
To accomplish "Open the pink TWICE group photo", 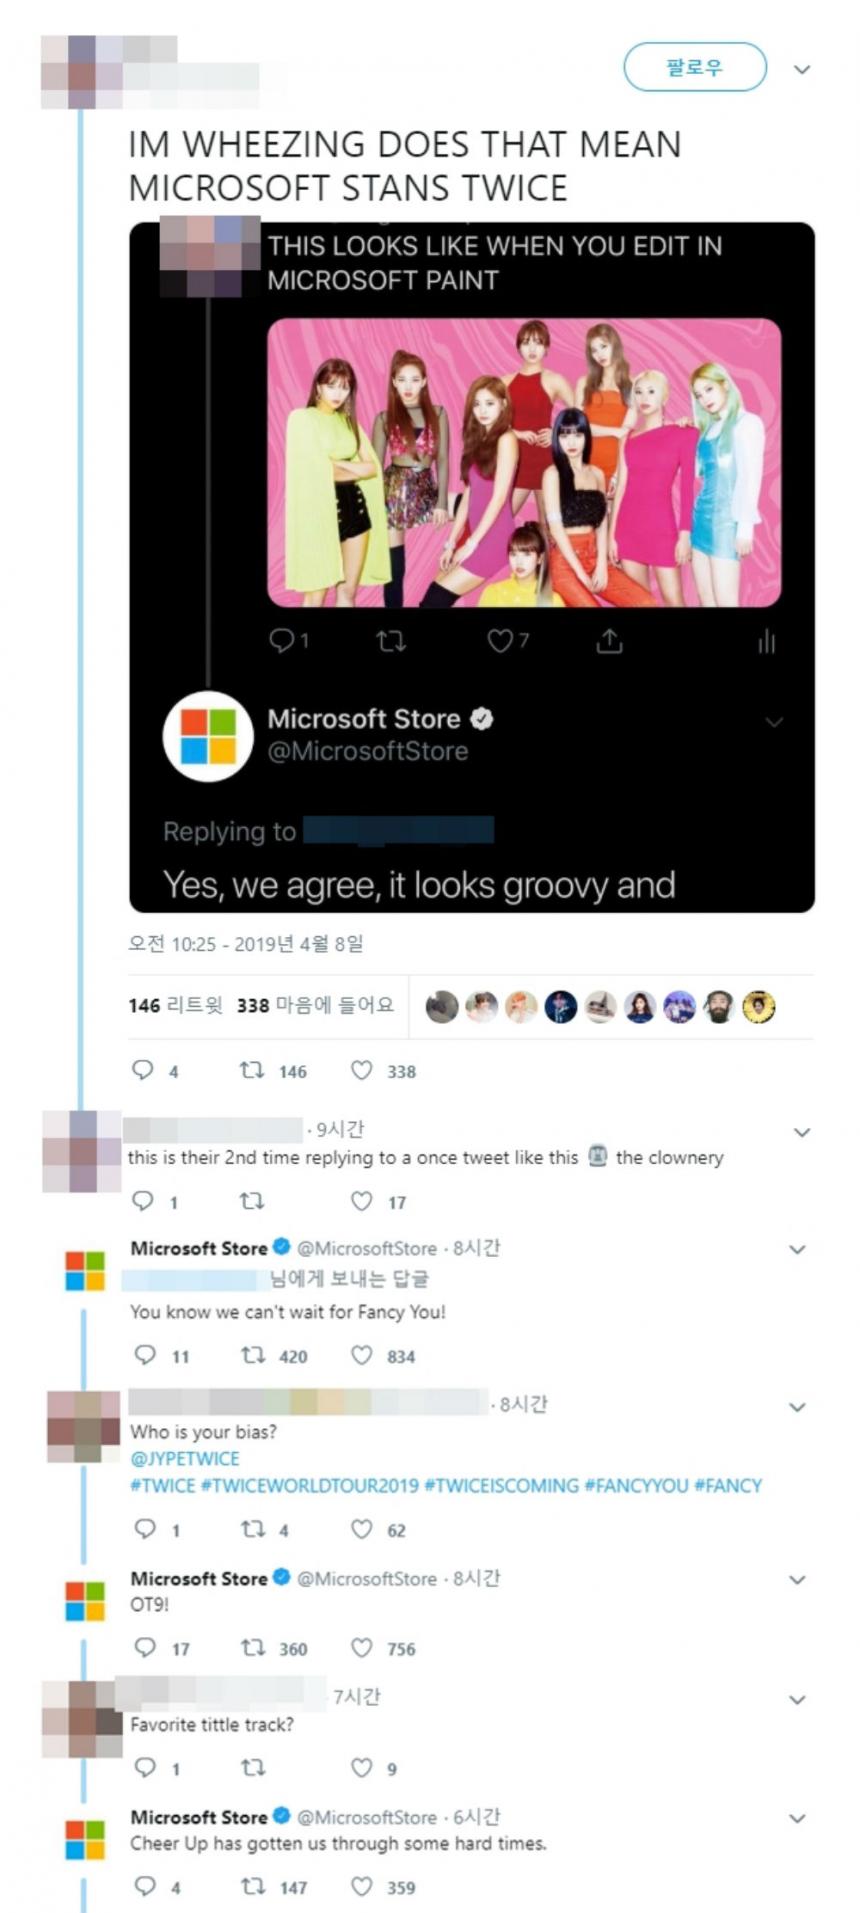I will pyautogui.click(x=524, y=462).
